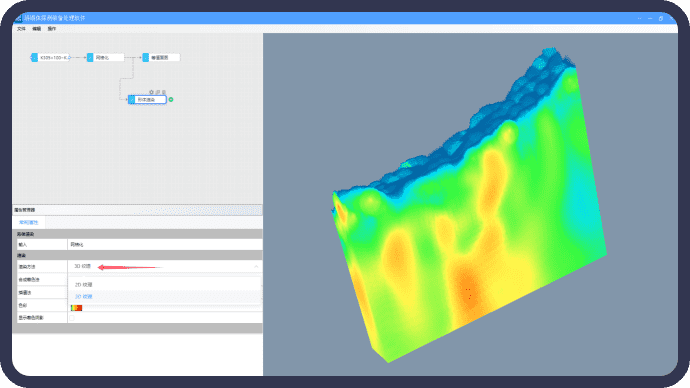This screenshot has width=690, height=388.
Task: Toggle the blue check on the selected rendering node
Action: click(x=132, y=100)
